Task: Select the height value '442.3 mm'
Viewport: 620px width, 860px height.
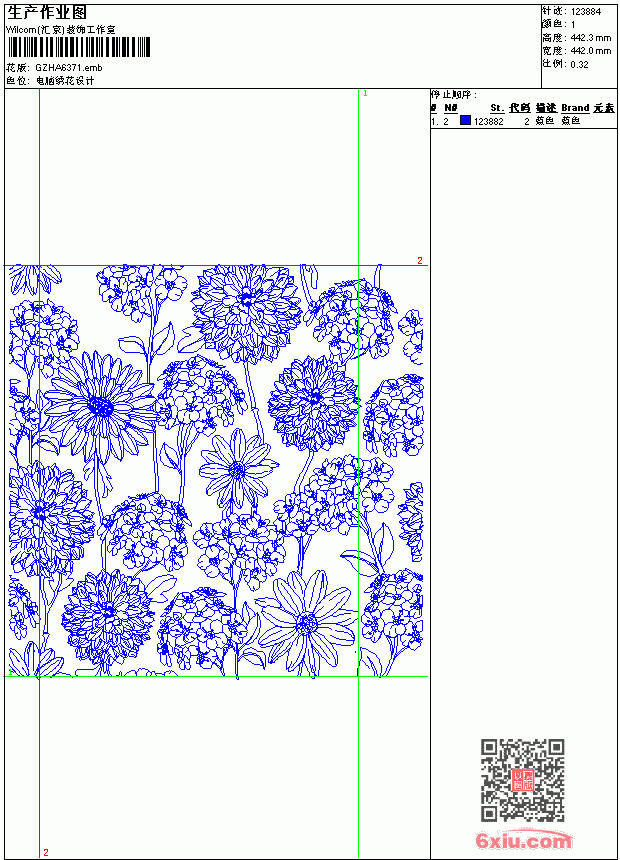Action: tap(590, 38)
